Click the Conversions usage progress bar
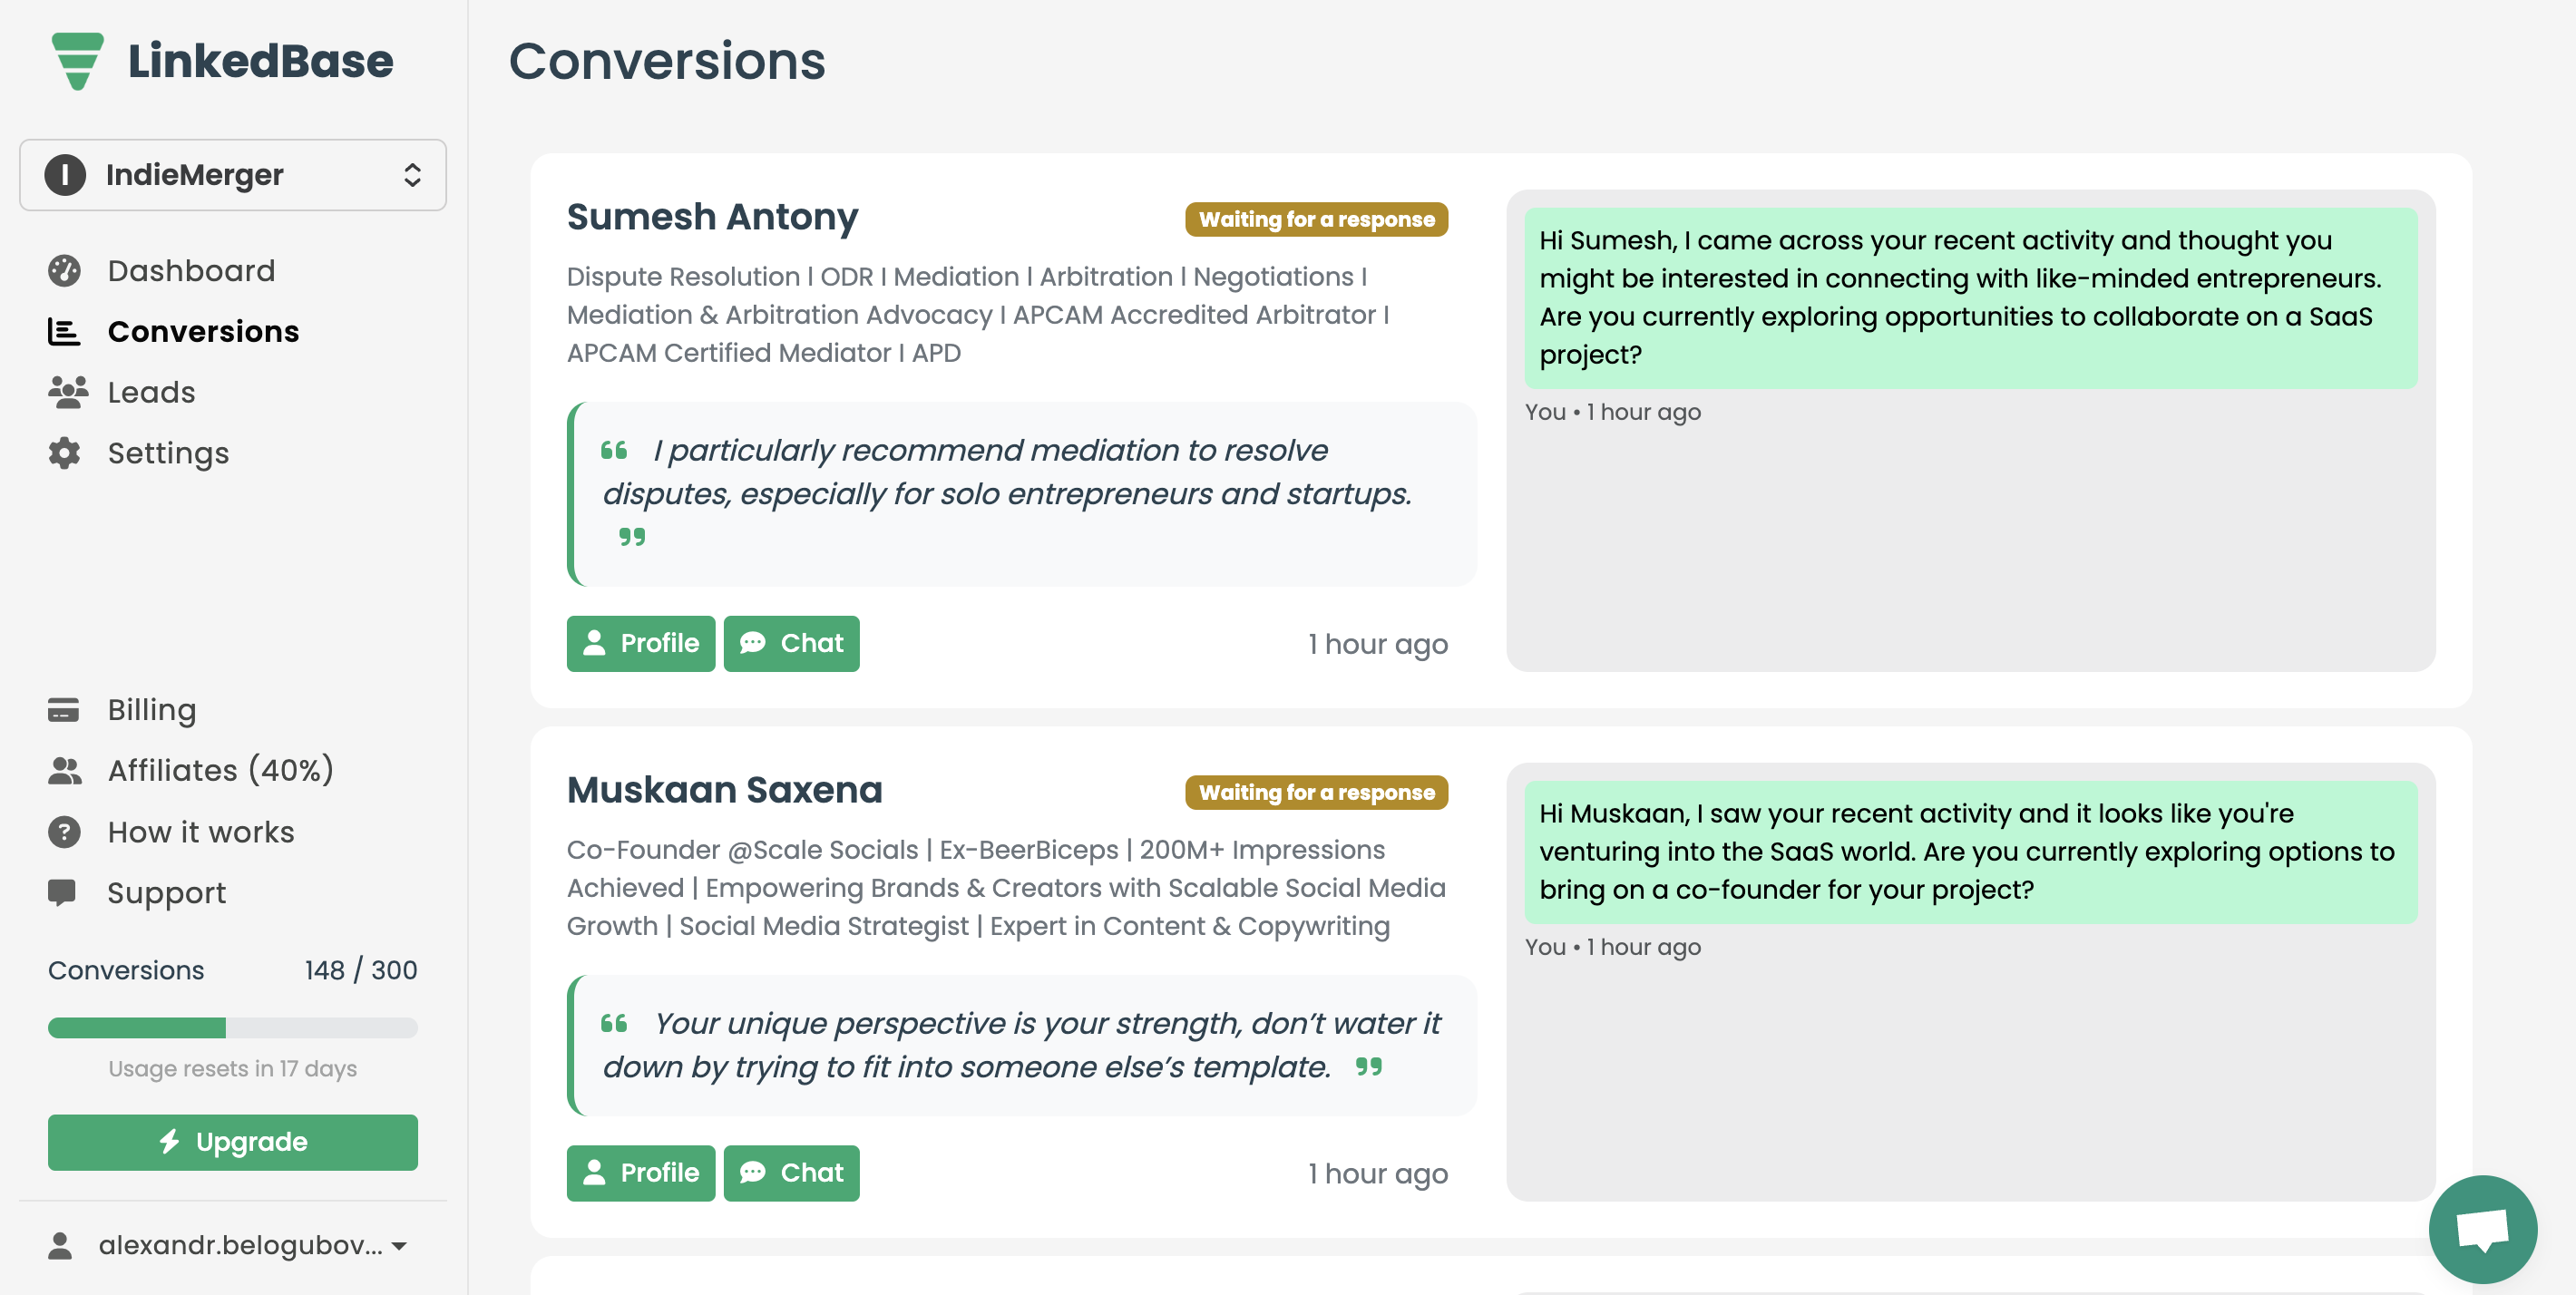Viewport: 2576px width, 1295px height. (232, 1027)
